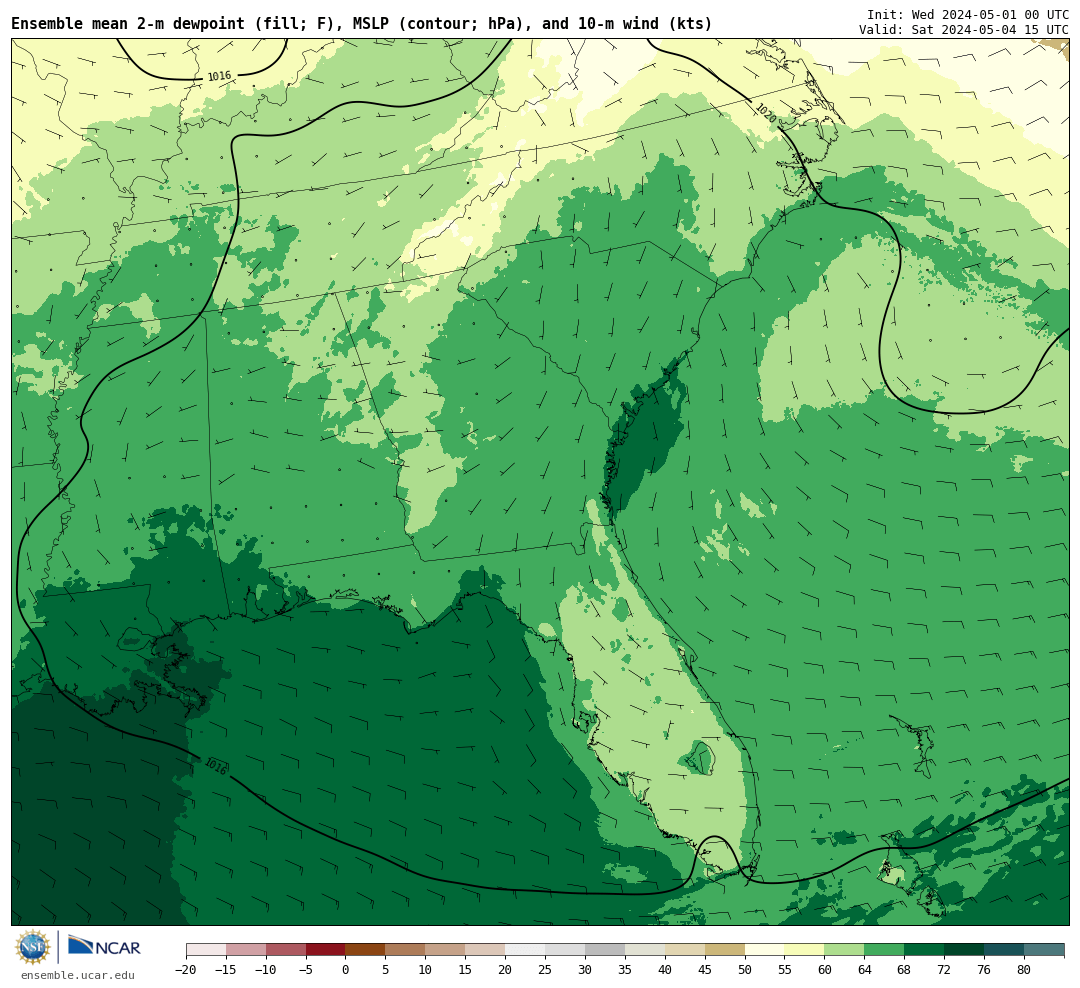1080x988 pixels.
Task: Click the gray swatch between 30 and 35
Action: pyautogui.click(x=605, y=950)
